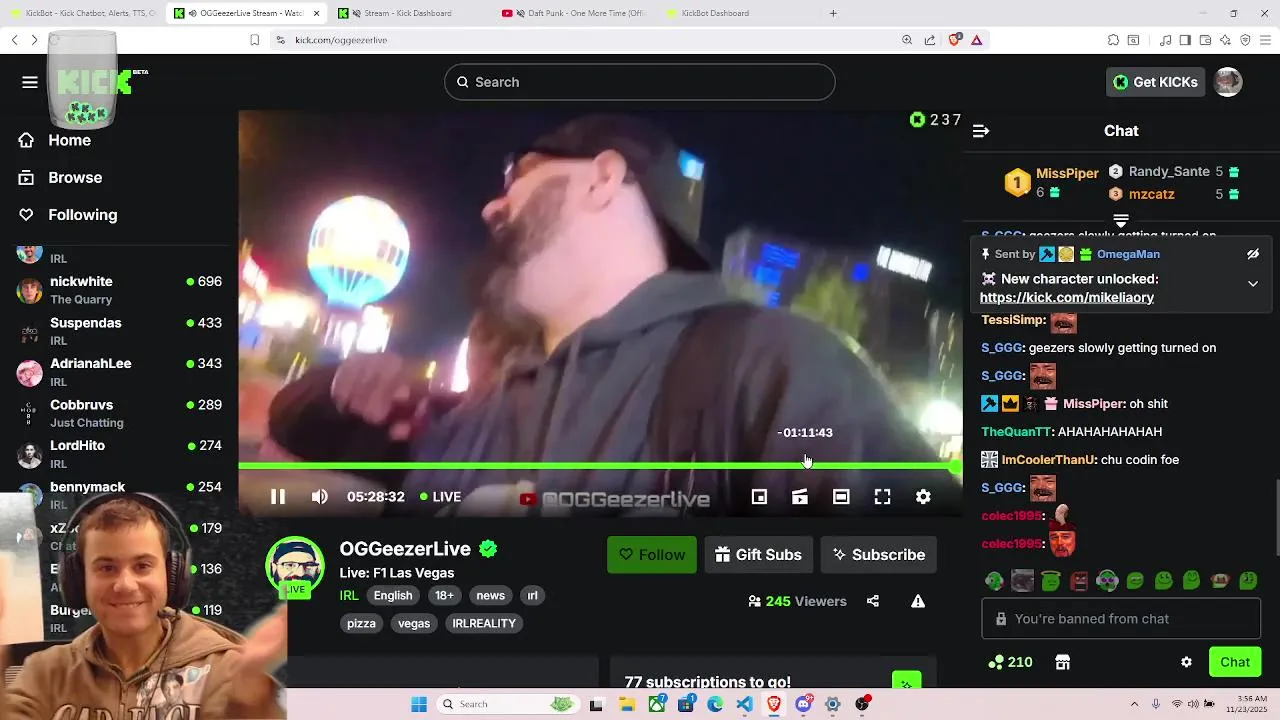Click the video seek bar handle

[955, 466]
